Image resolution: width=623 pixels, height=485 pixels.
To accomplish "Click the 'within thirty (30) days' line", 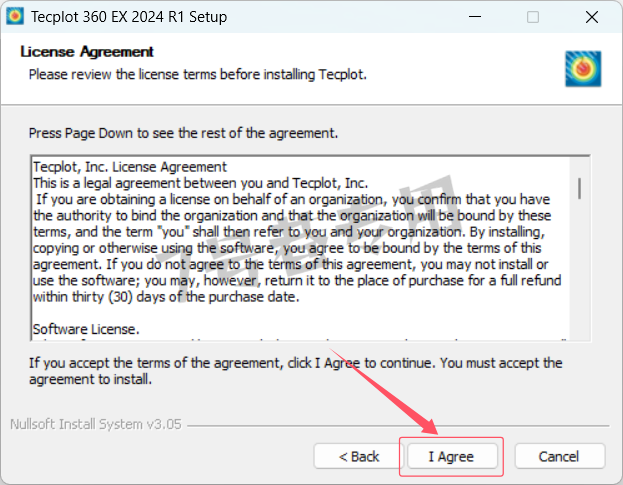I will (x=166, y=297).
